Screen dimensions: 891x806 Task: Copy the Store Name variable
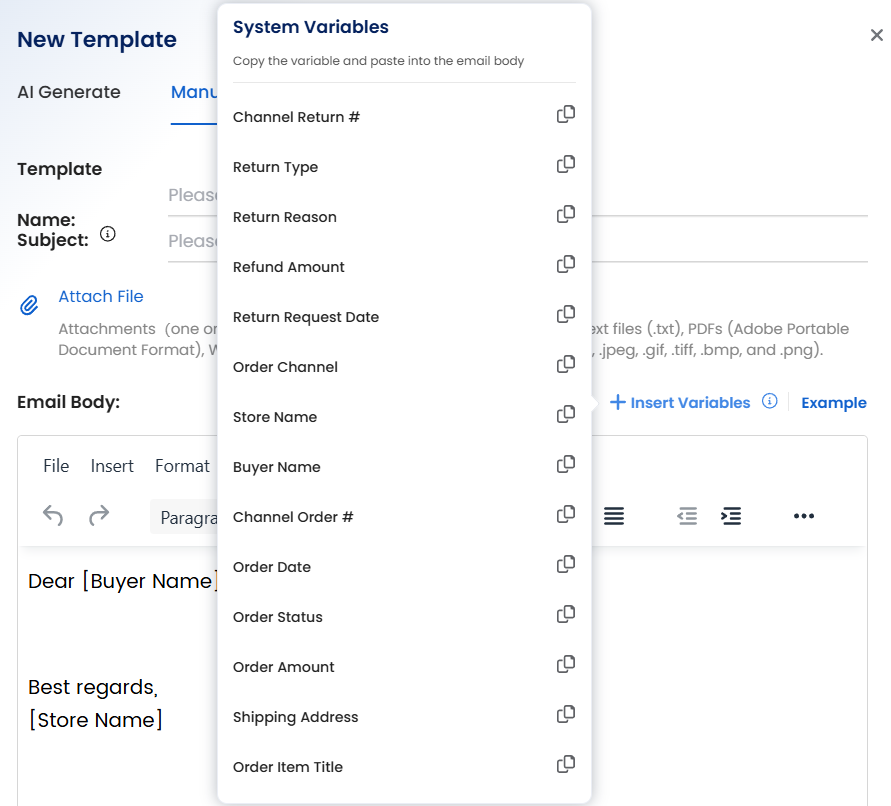point(565,415)
